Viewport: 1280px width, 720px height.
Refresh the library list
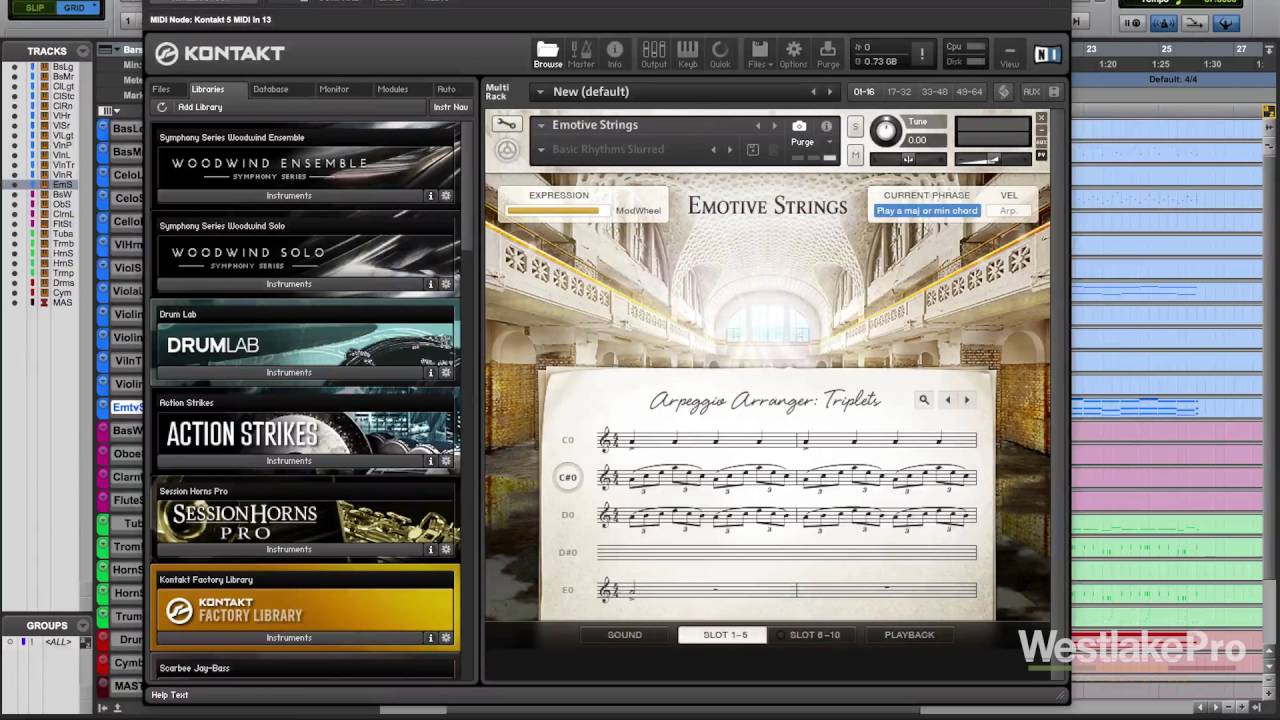(x=162, y=107)
